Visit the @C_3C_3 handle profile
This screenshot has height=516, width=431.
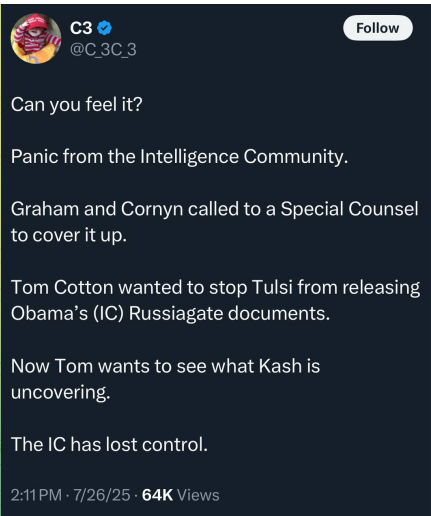pyautogui.click(x=103, y=50)
